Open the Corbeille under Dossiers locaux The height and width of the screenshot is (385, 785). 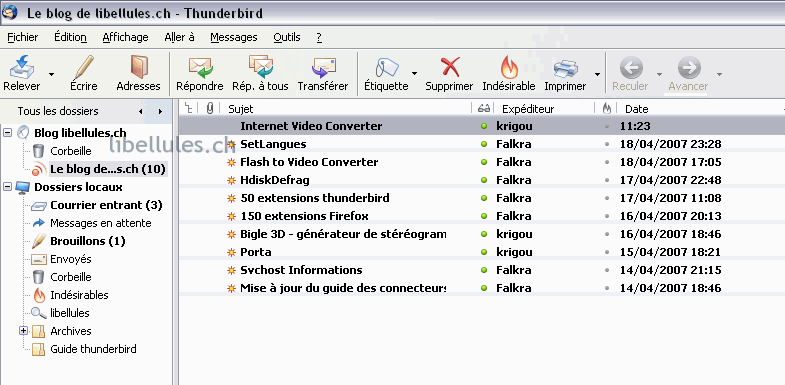(x=71, y=277)
